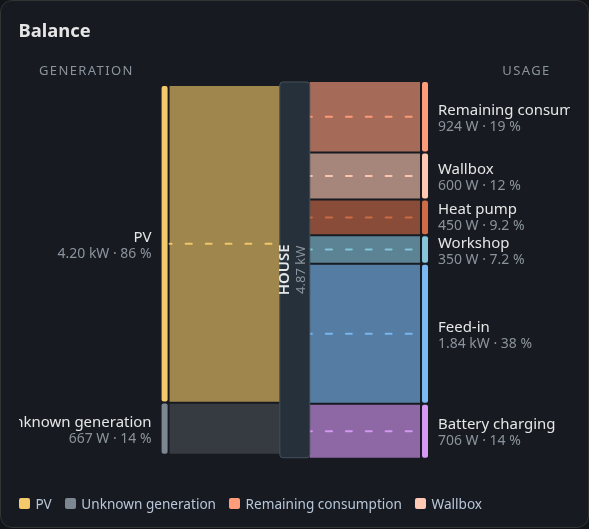This screenshot has width=589, height=529.
Task: Click the Wallbox legend color swatch
Action: pyautogui.click(x=420, y=503)
